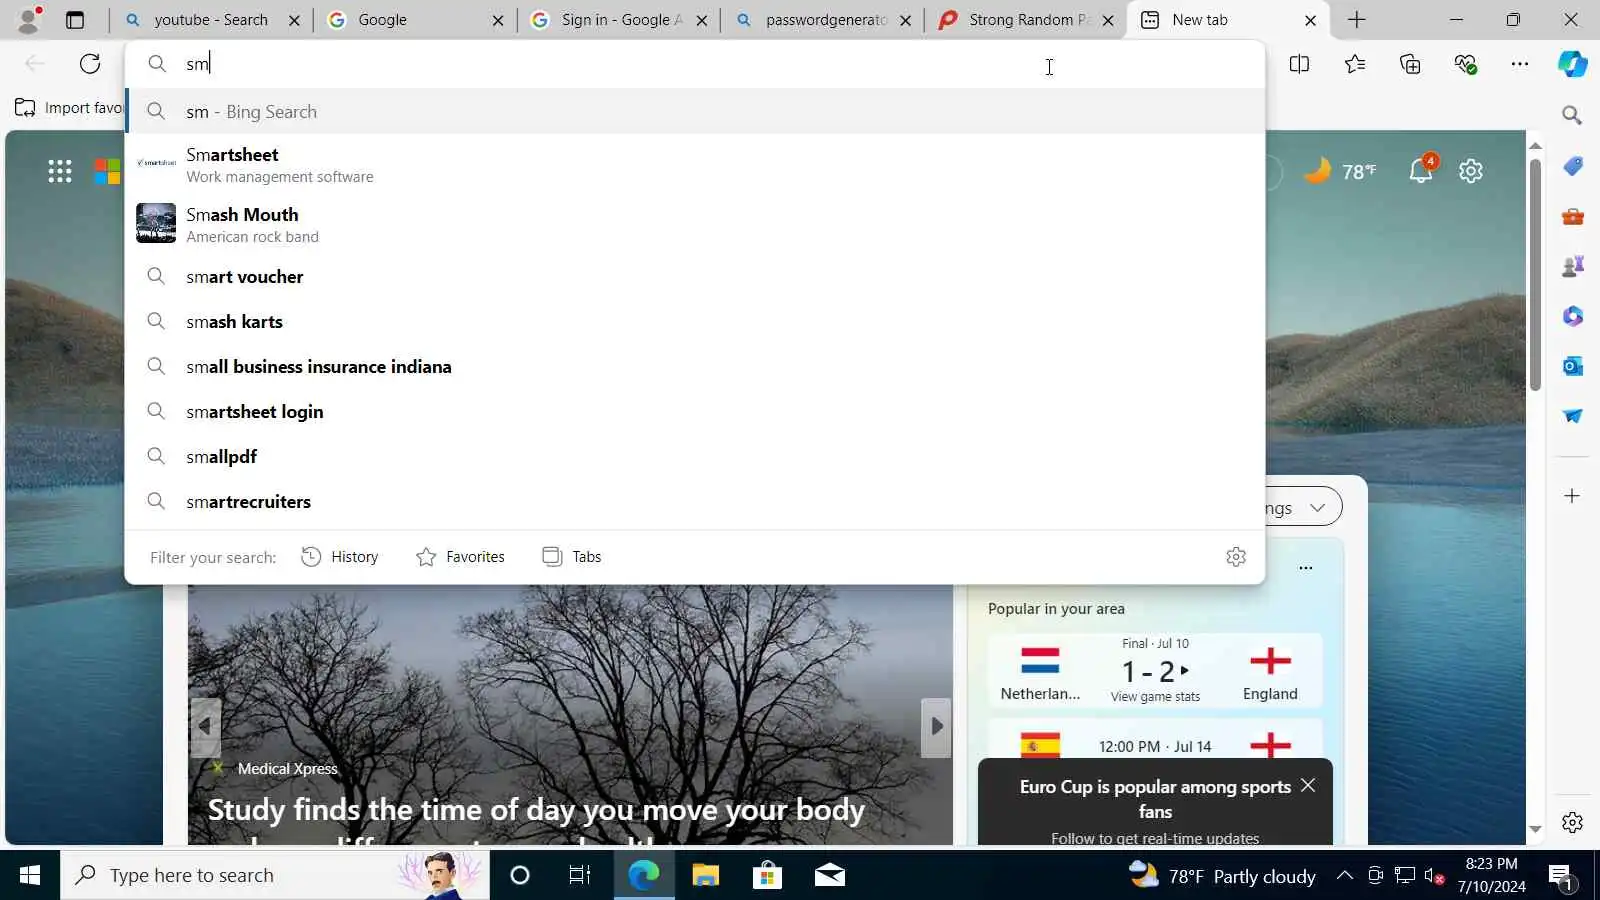Open View game stats link
The width and height of the screenshot is (1600, 900).
1155,697
